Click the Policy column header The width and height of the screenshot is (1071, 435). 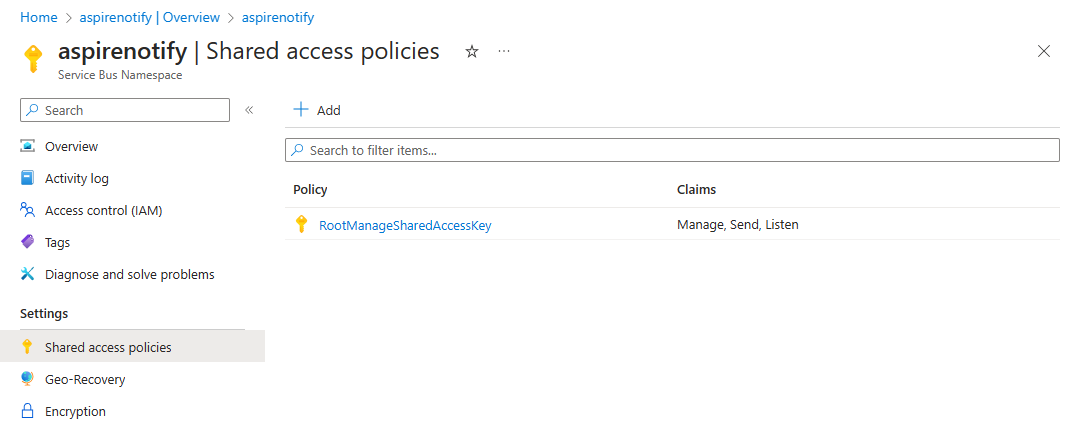click(310, 190)
